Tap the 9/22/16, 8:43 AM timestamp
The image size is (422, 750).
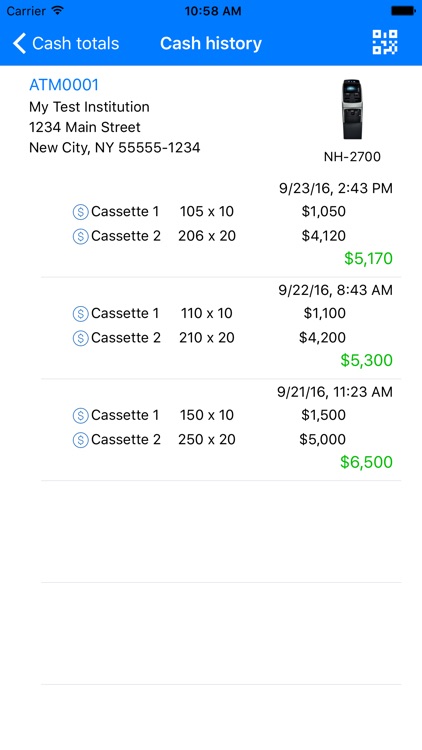pyautogui.click(x=335, y=290)
